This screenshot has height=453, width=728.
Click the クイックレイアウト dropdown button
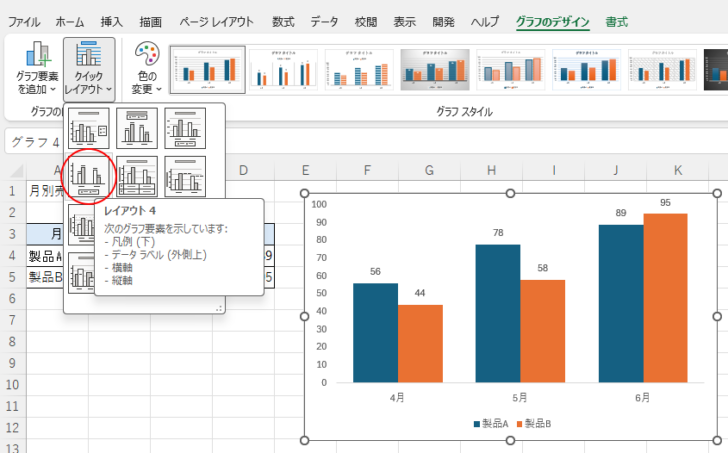[x=89, y=69]
